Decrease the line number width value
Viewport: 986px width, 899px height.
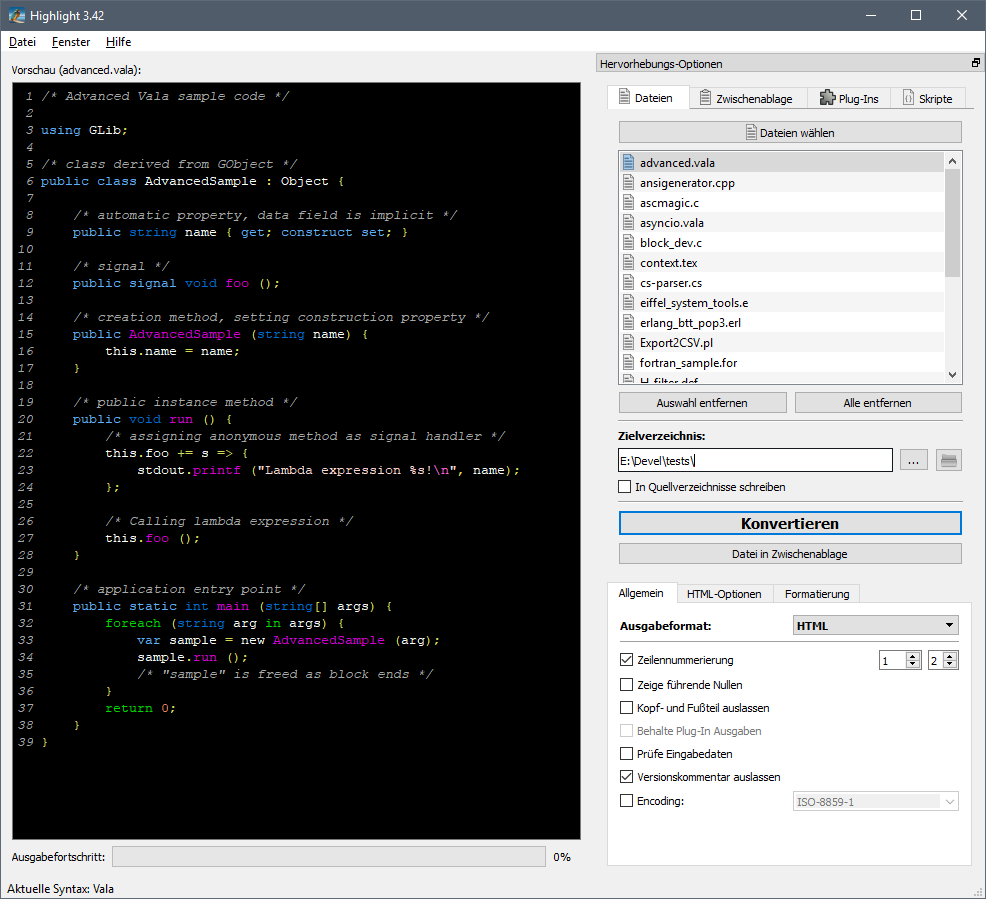pyautogui.click(x=950, y=665)
